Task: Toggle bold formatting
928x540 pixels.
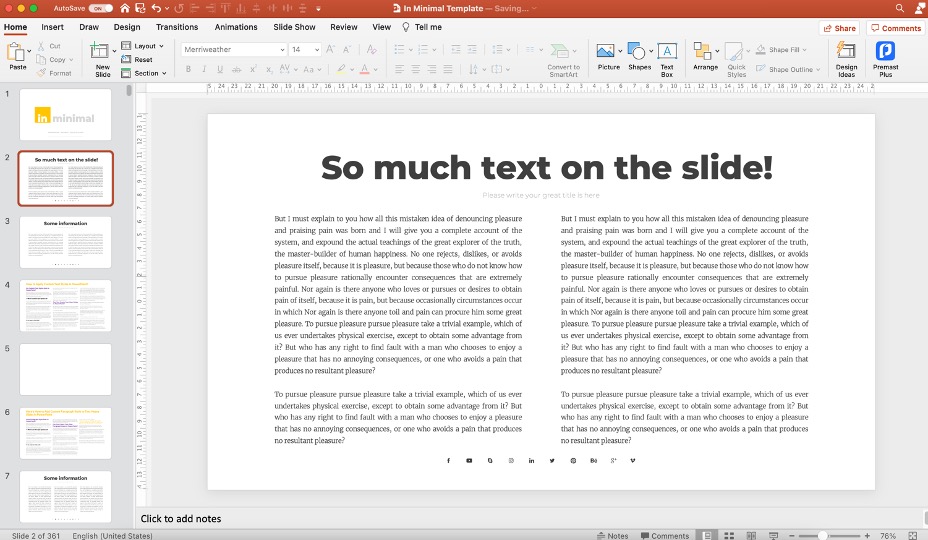Action: pos(188,69)
